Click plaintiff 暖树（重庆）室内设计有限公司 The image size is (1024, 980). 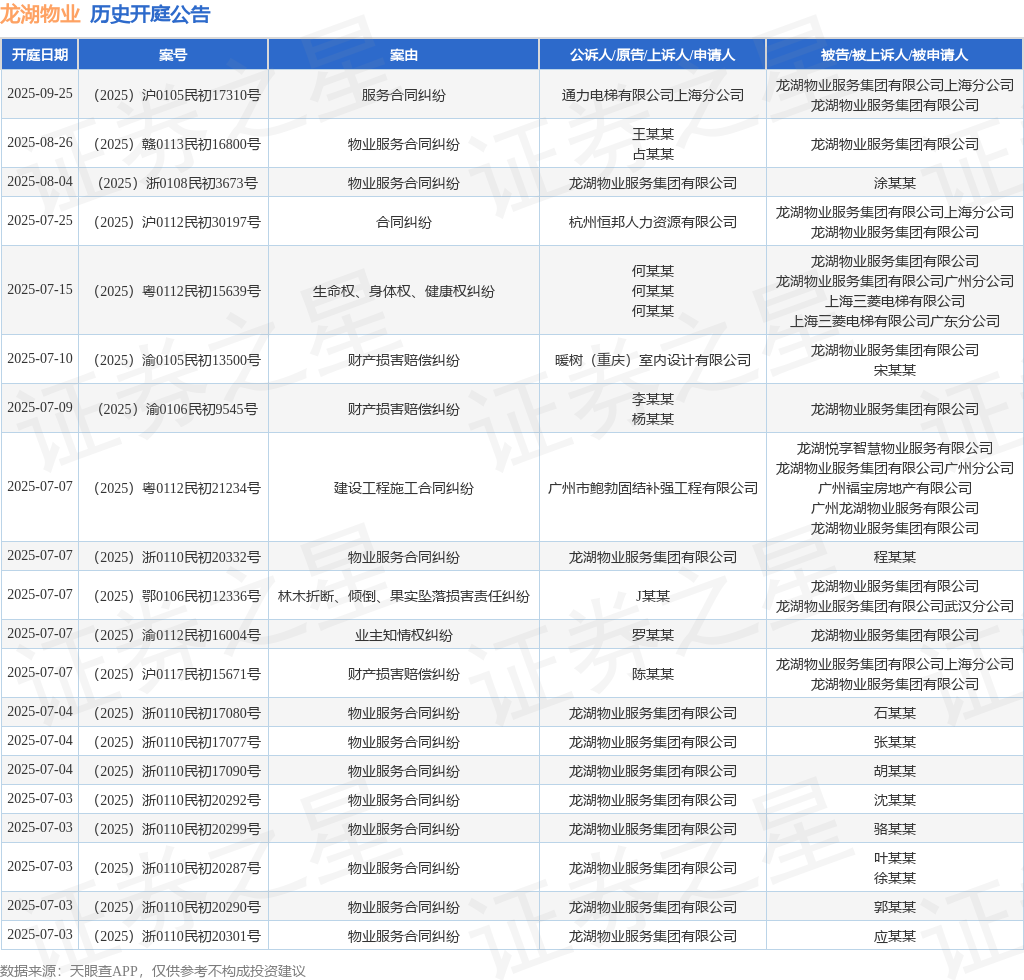tap(652, 360)
